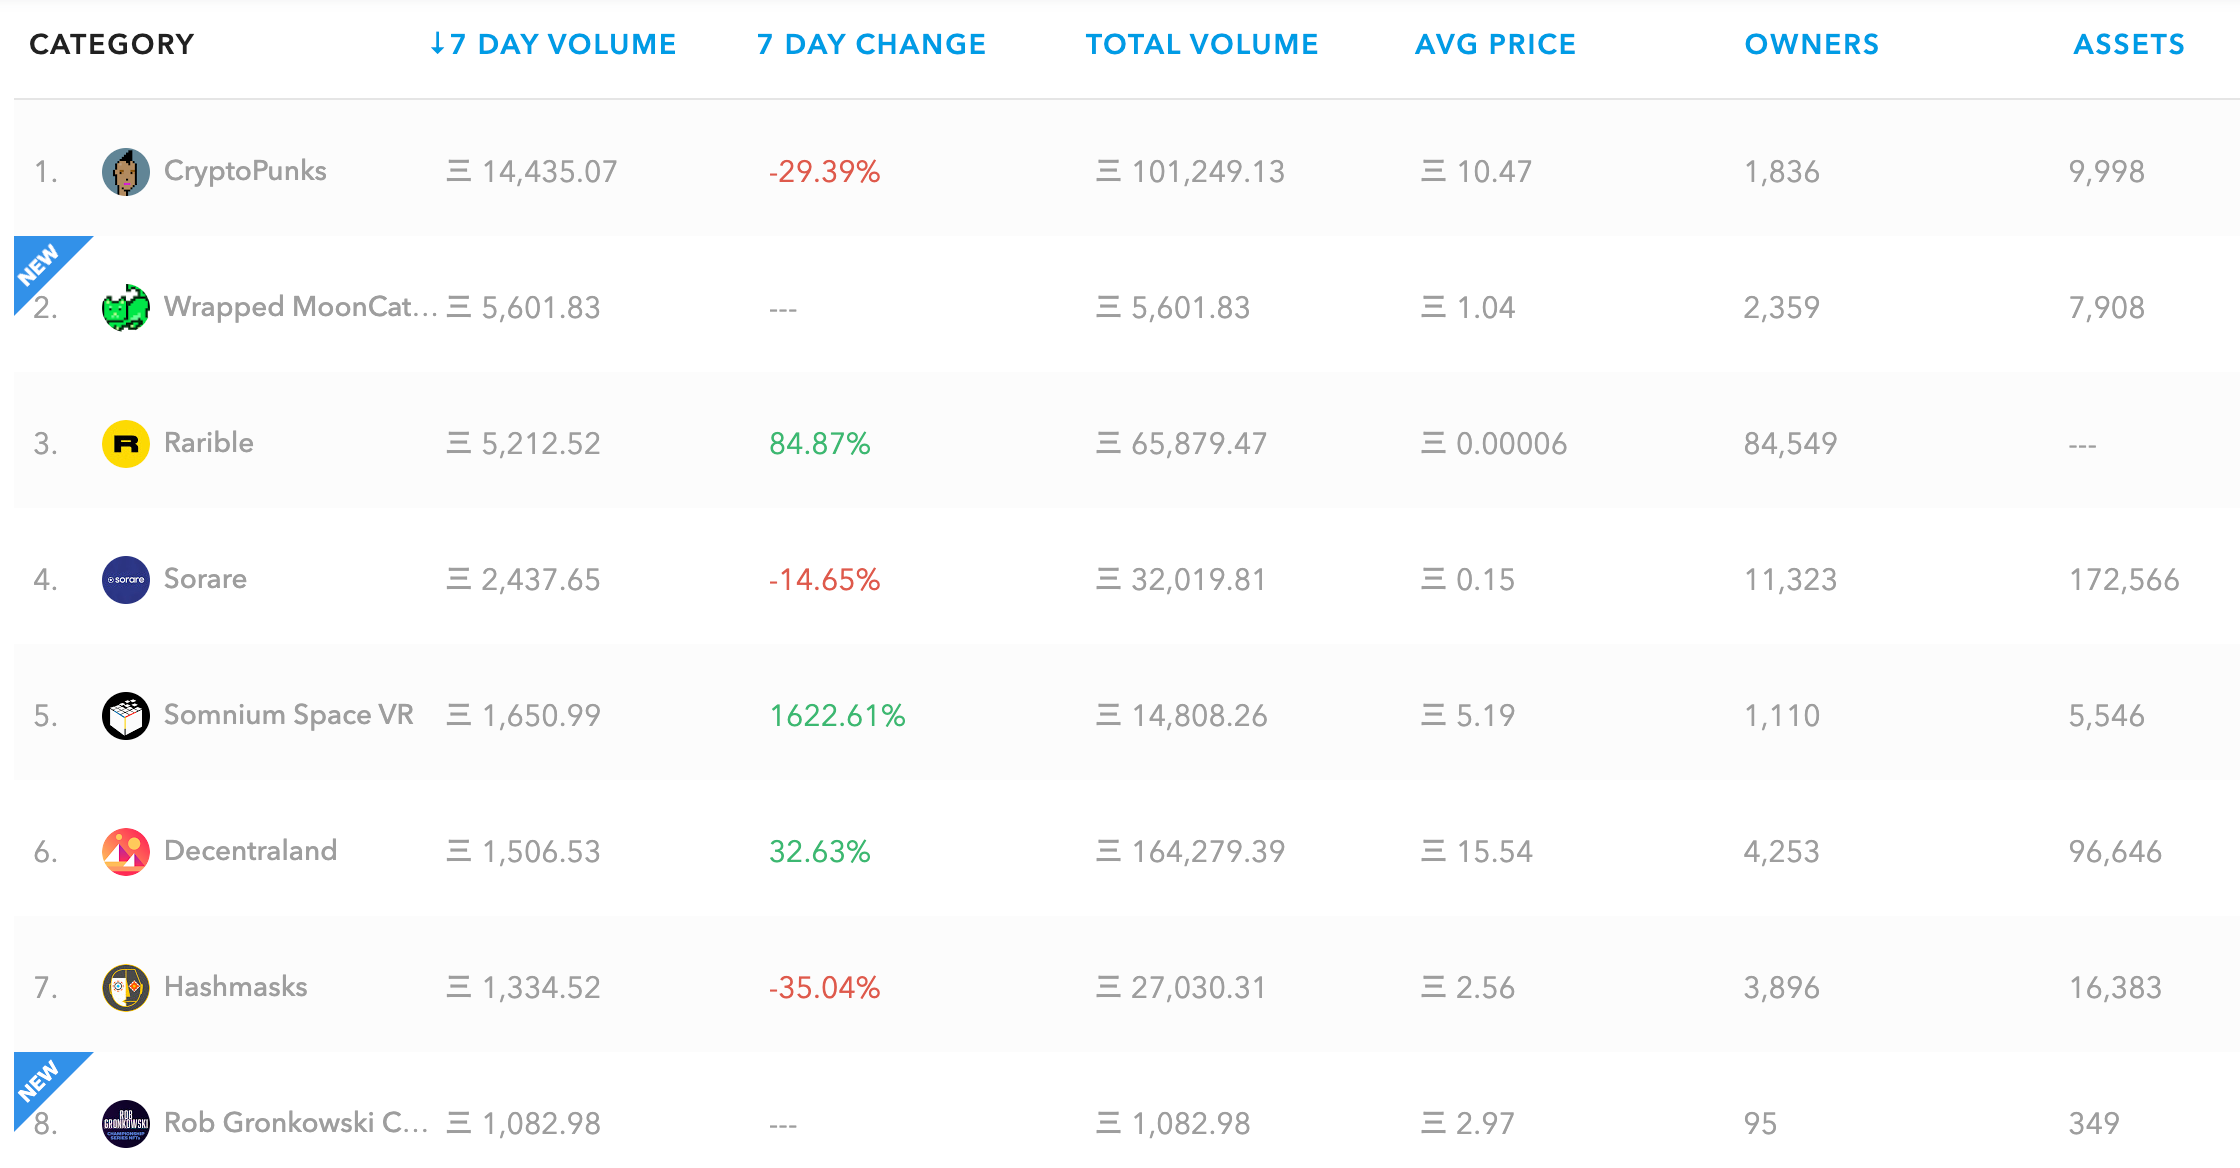Open the Decentraland collection name link
This screenshot has height=1168, width=2240.
tap(250, 851)
